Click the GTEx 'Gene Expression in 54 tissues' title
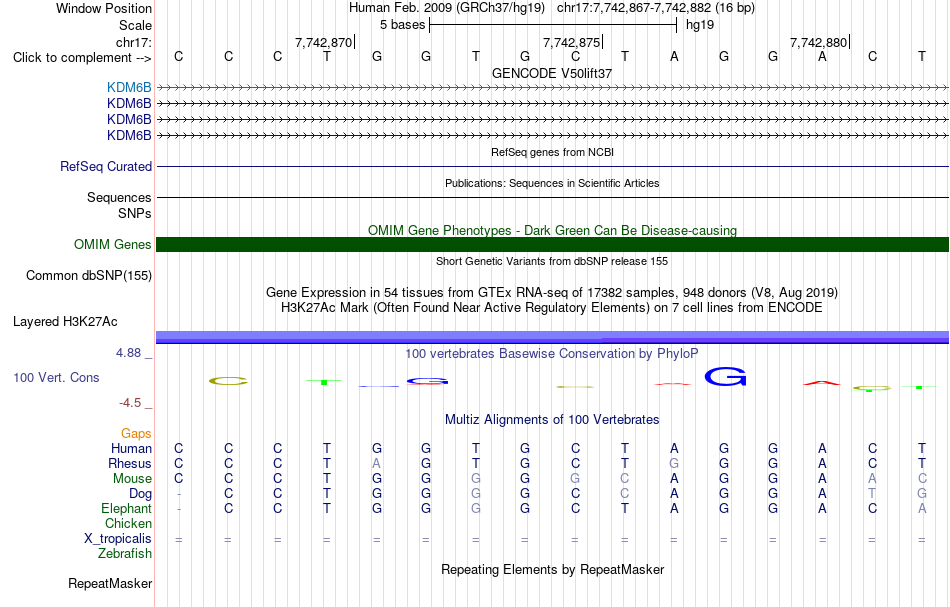This screenshot has height=607, width=950. click(552, 293)
